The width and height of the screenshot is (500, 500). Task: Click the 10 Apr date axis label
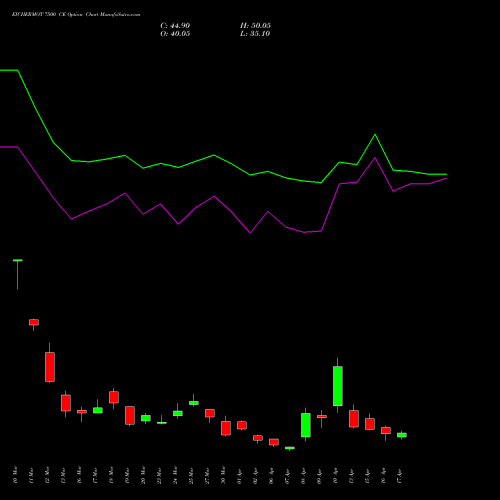point(335,476)
